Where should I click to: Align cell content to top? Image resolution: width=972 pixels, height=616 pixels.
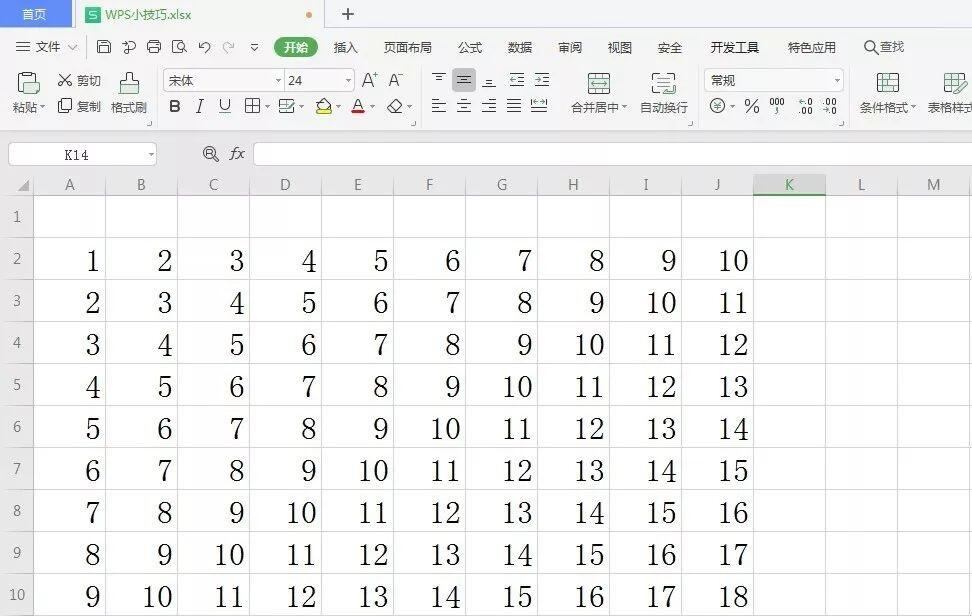(439, 79)
